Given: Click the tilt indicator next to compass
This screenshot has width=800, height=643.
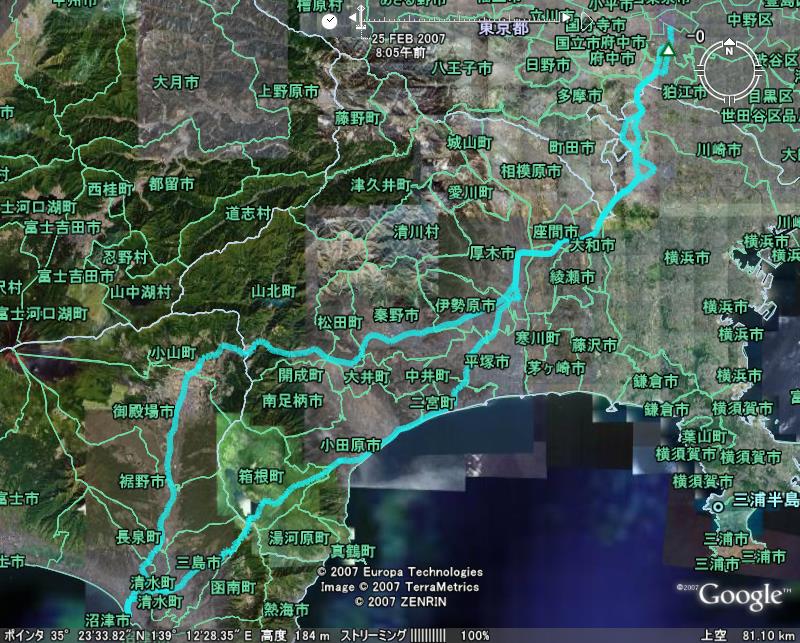Looking at the screenshot, I should [697, 37].
